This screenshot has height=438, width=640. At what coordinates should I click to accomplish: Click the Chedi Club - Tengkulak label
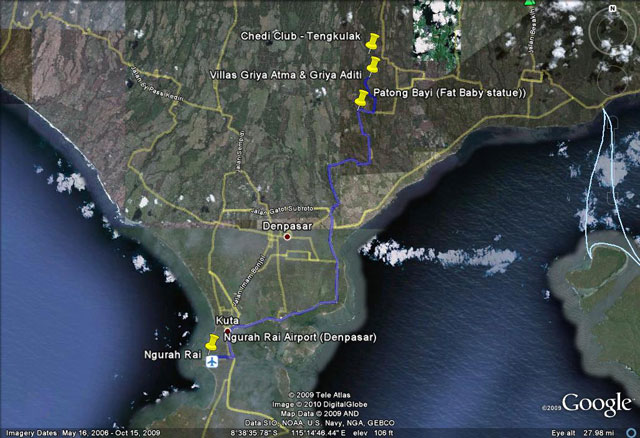[300, 37]
